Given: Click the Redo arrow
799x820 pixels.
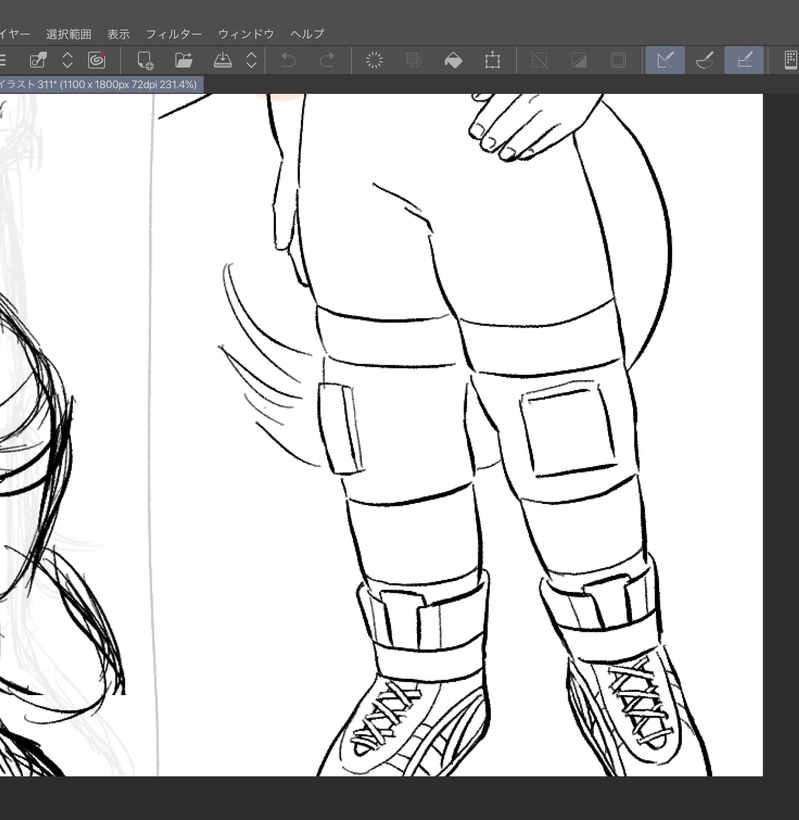Looking at the screenshot, I should [x=327, y=60].
